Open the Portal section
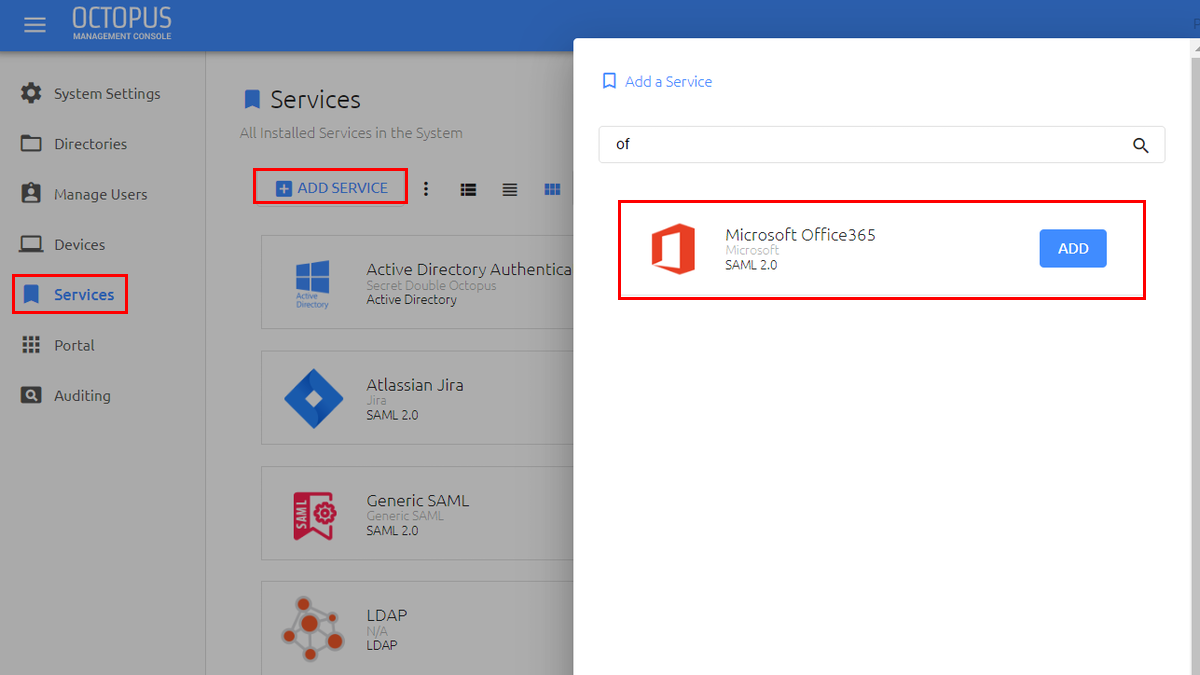The image size is (1200, 675). 74,345
